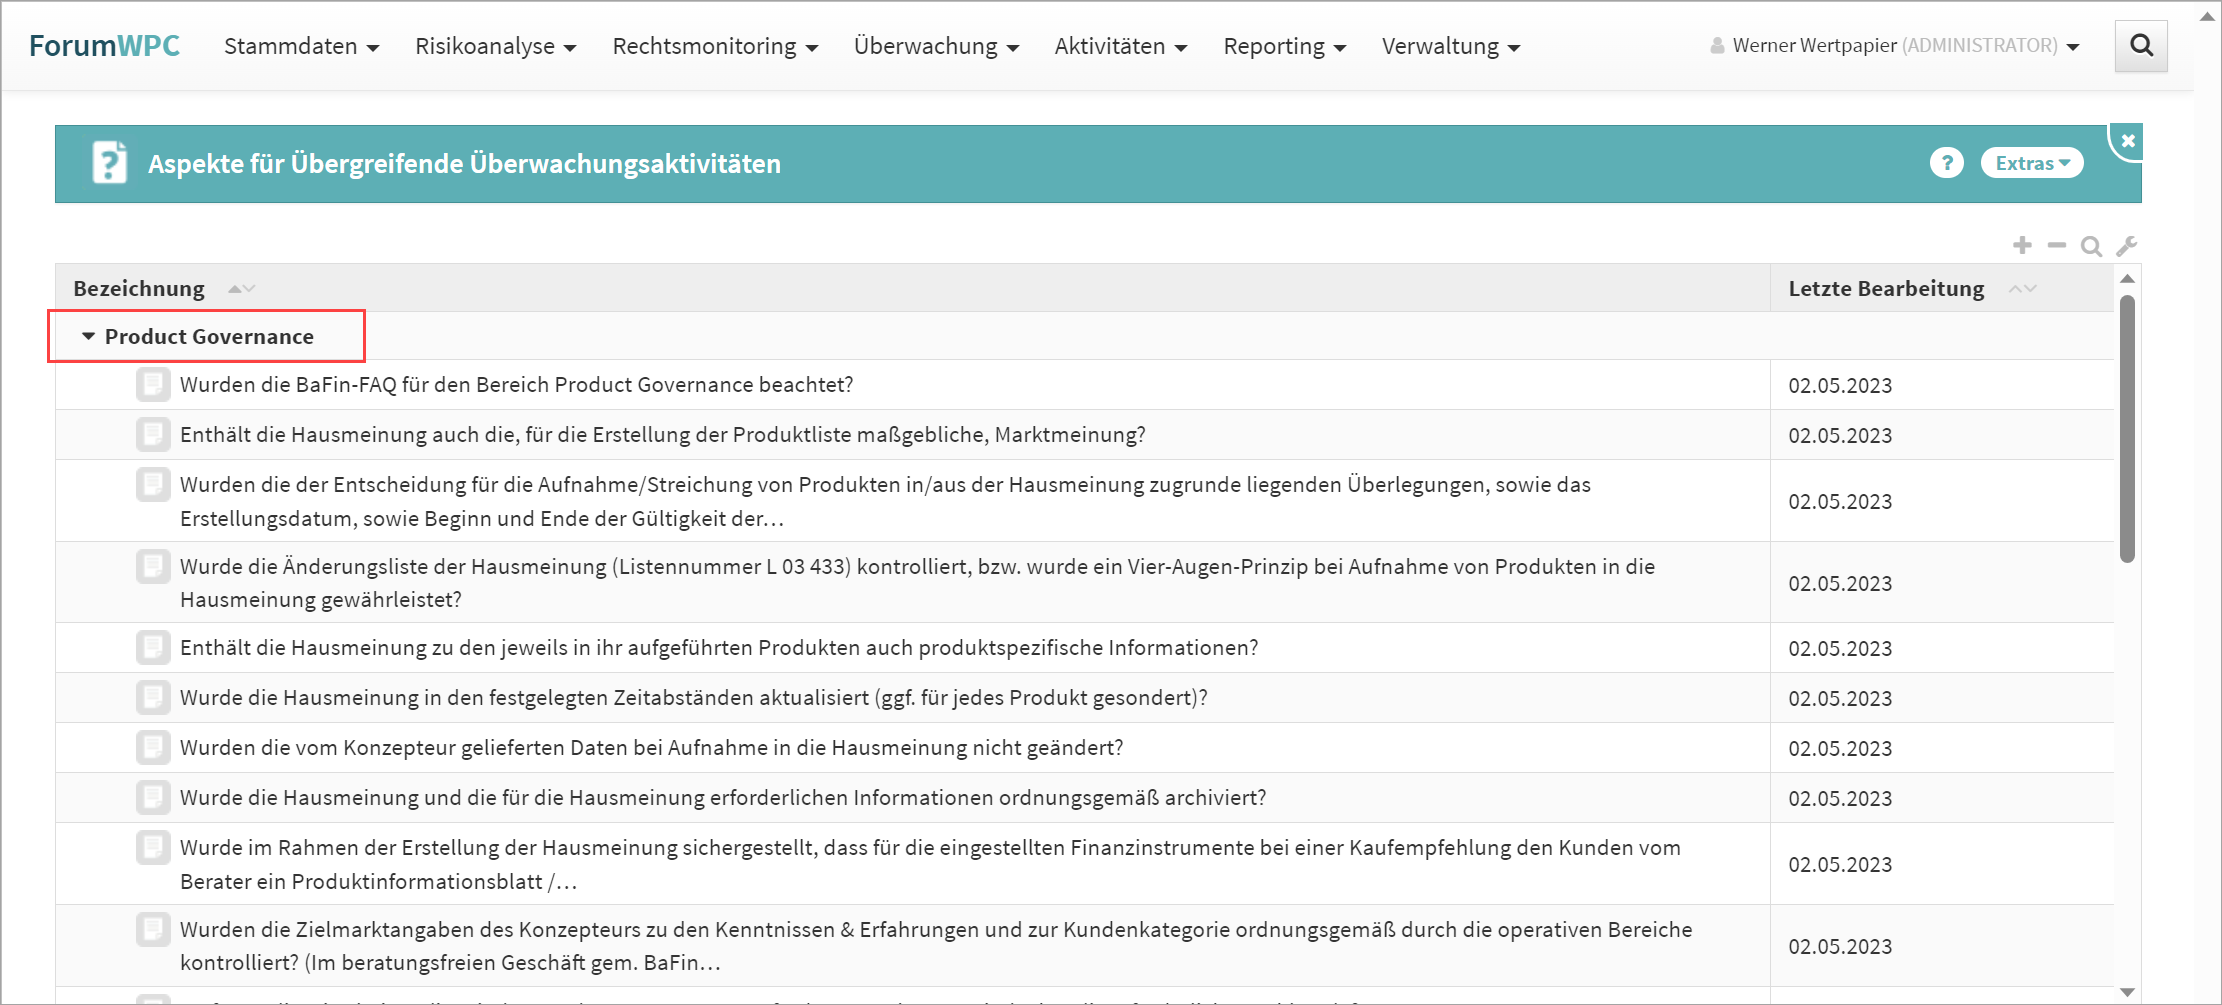
Task: Select 'Wurden die Zielmarktangaben des Konzepteurs' text
Action: tap(936, 946)
